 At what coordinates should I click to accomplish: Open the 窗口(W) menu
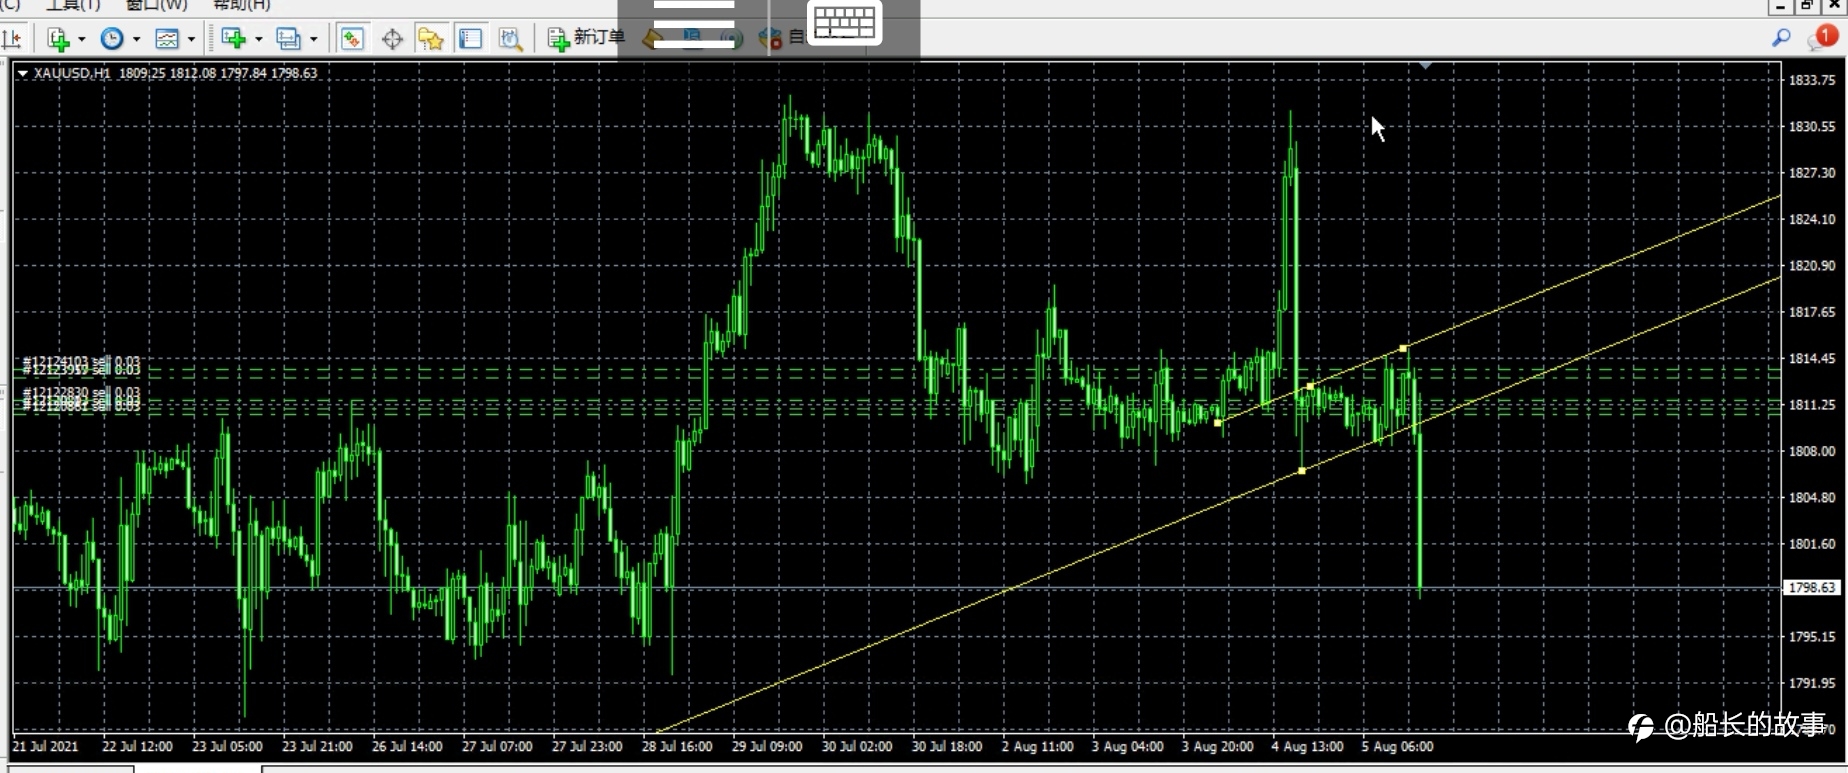pyautogui.click(x=156, y=5)
